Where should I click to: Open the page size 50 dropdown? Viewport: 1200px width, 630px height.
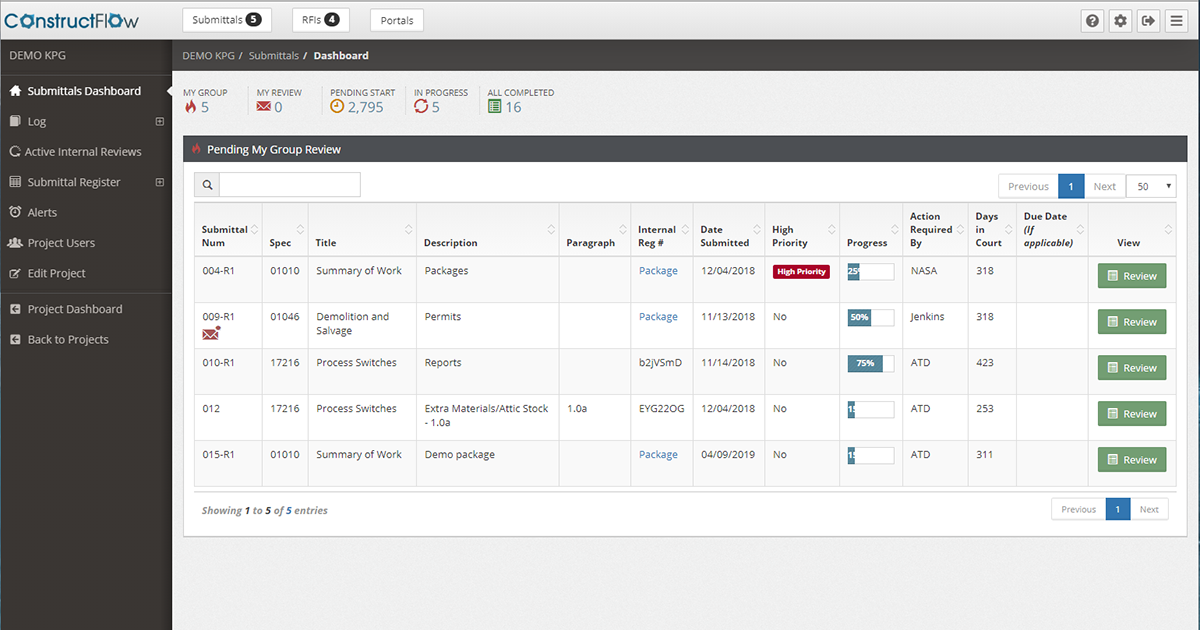click(1151, 186)
